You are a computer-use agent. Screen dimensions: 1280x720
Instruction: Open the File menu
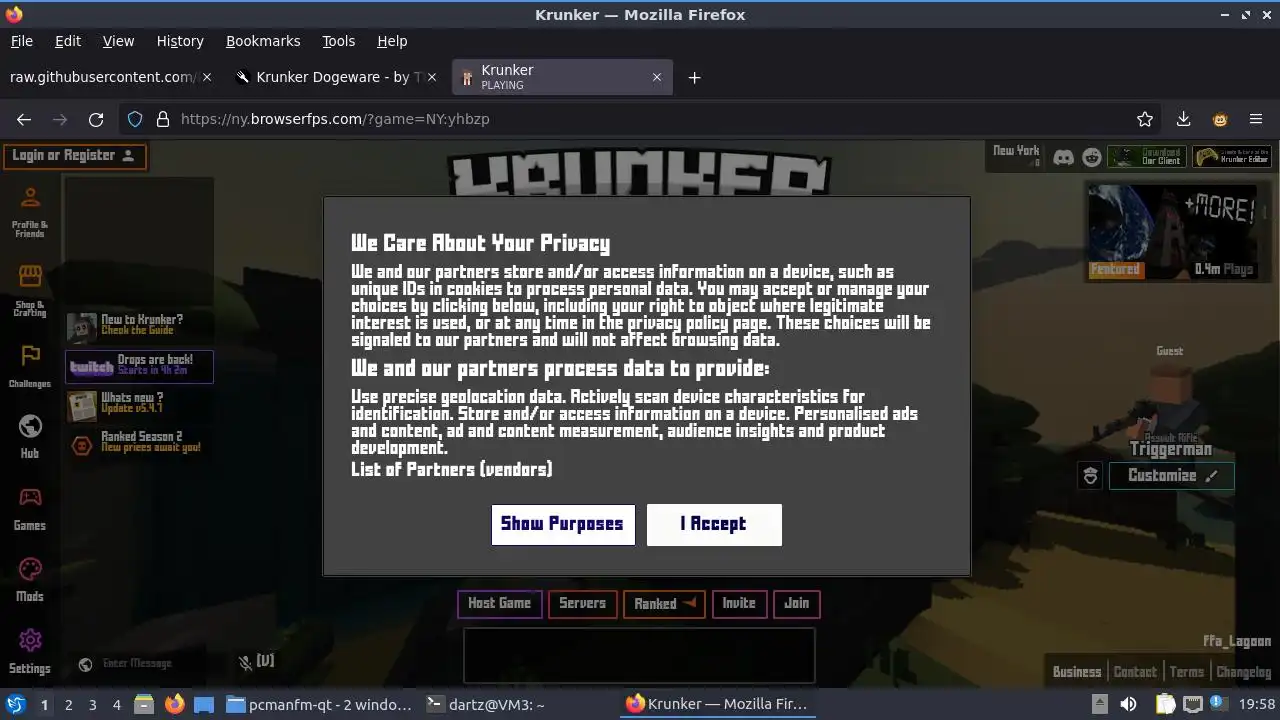pyautogui.click(x=21, y=41)
